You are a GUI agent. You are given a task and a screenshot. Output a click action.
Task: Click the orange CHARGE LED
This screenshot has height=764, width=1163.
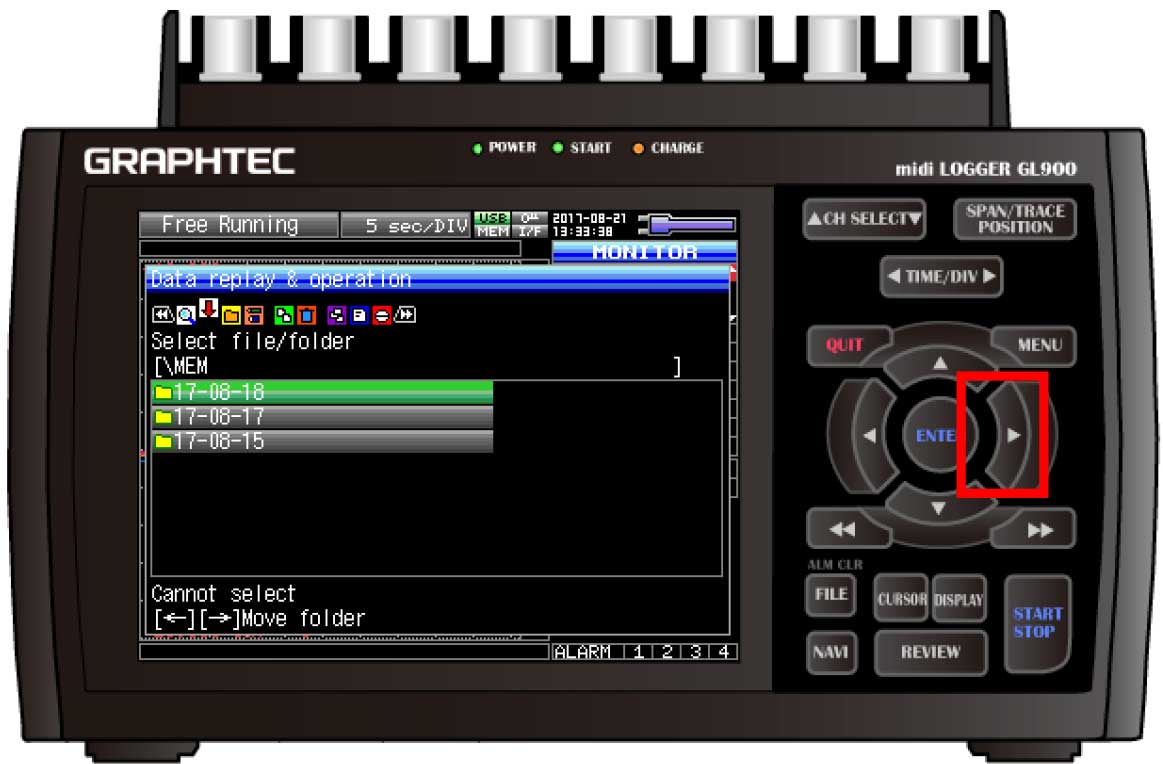pos(638,148)
